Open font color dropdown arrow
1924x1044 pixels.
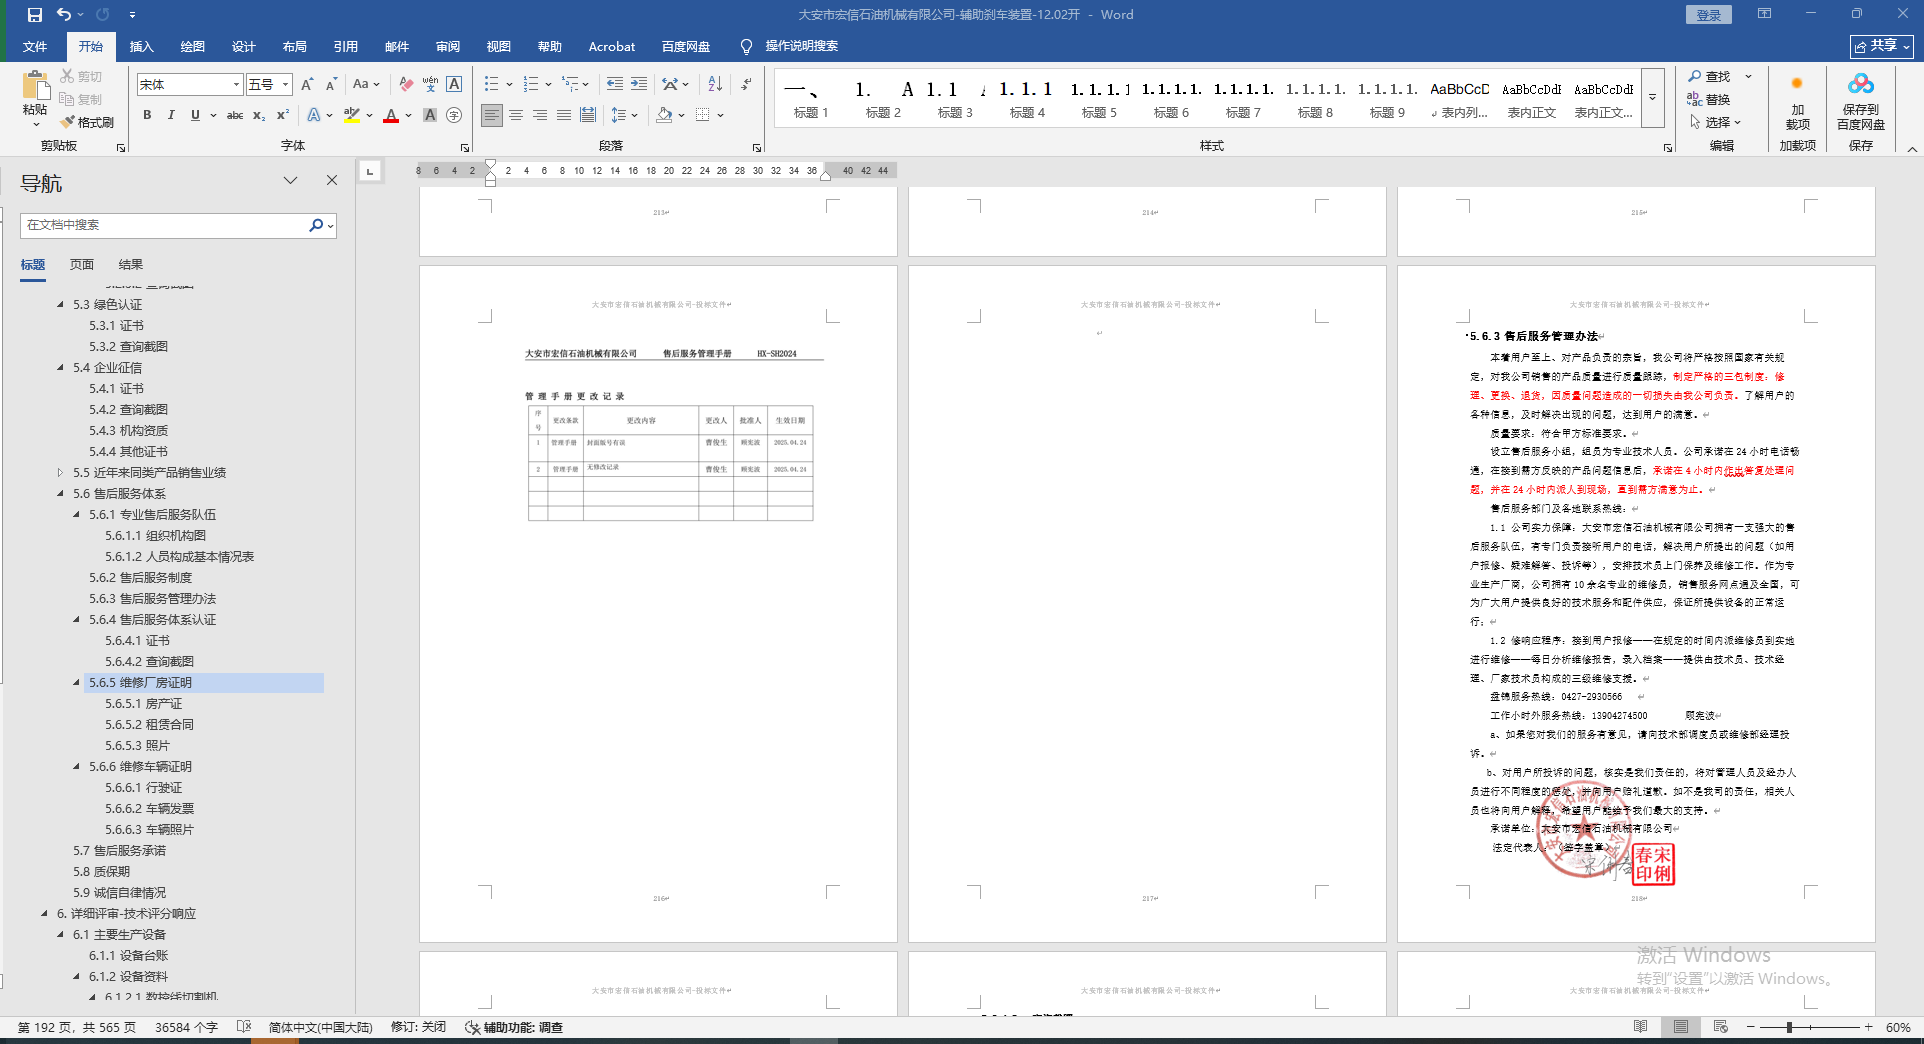pos(408,115)
